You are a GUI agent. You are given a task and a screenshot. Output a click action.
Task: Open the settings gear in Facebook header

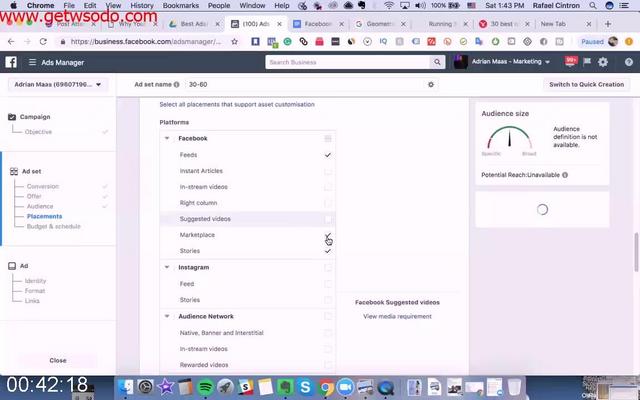[603, 62]
